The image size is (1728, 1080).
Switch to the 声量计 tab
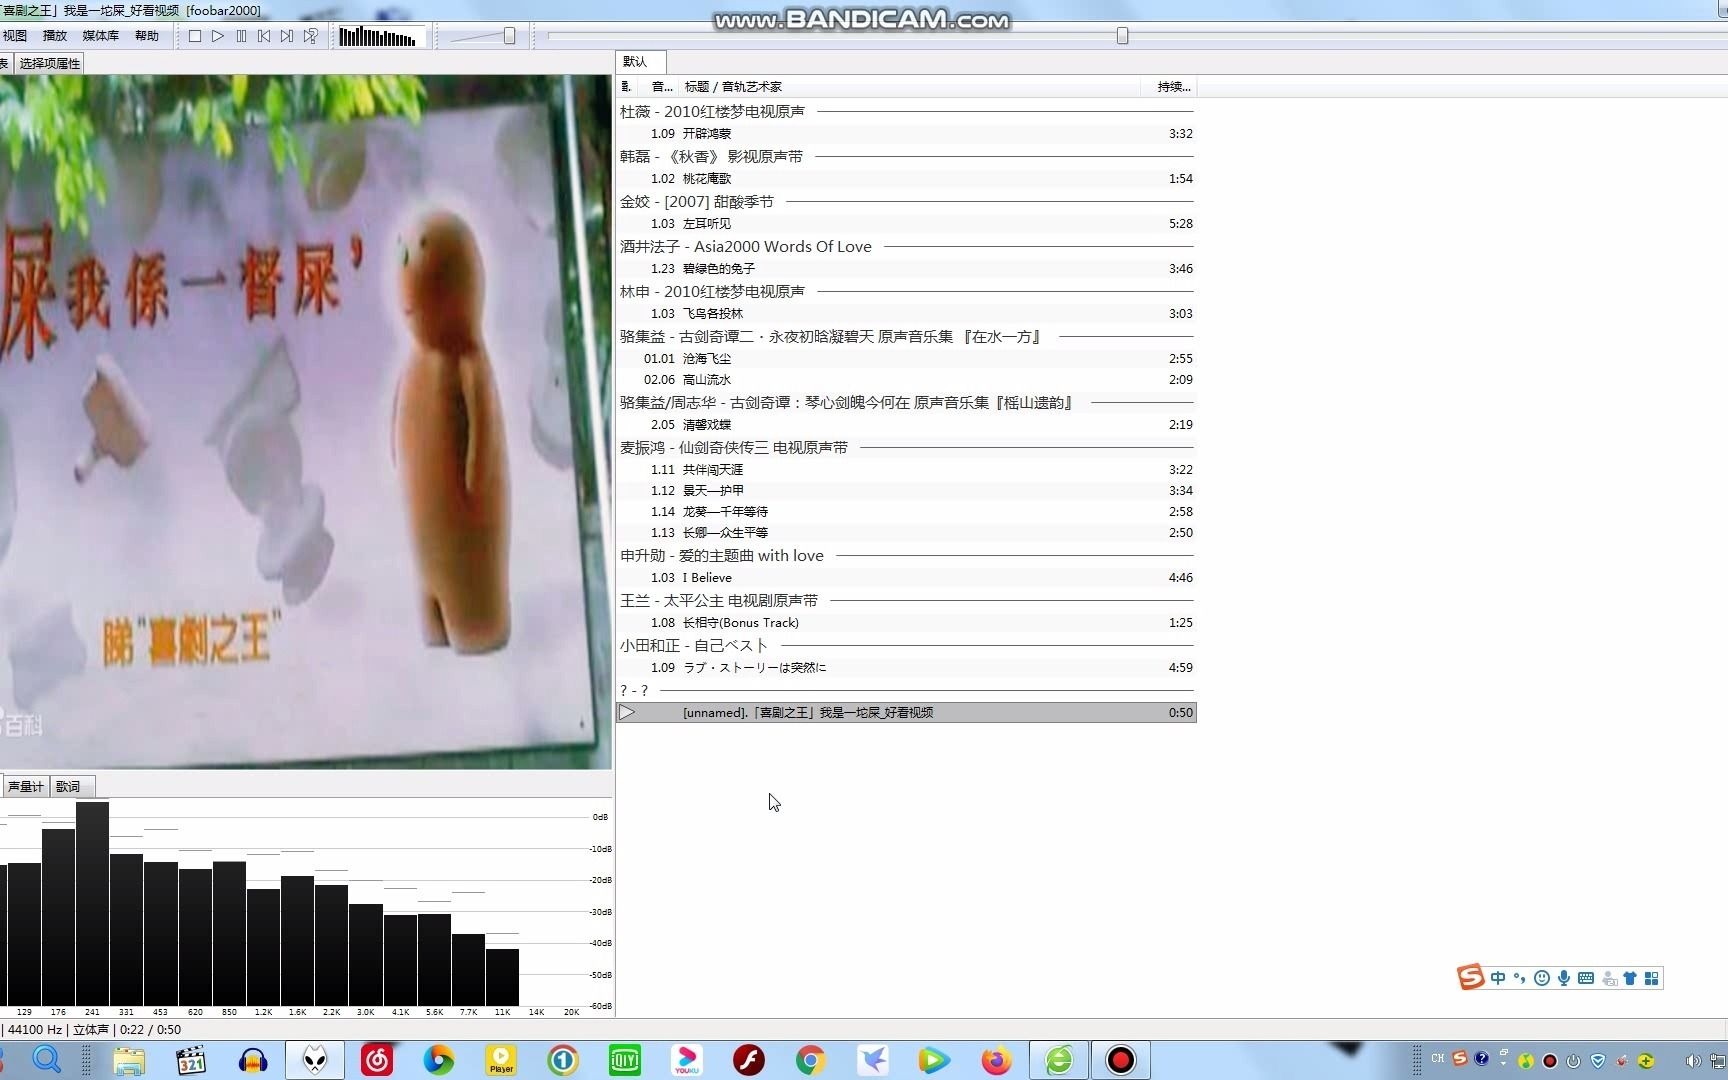click(25, 787)
